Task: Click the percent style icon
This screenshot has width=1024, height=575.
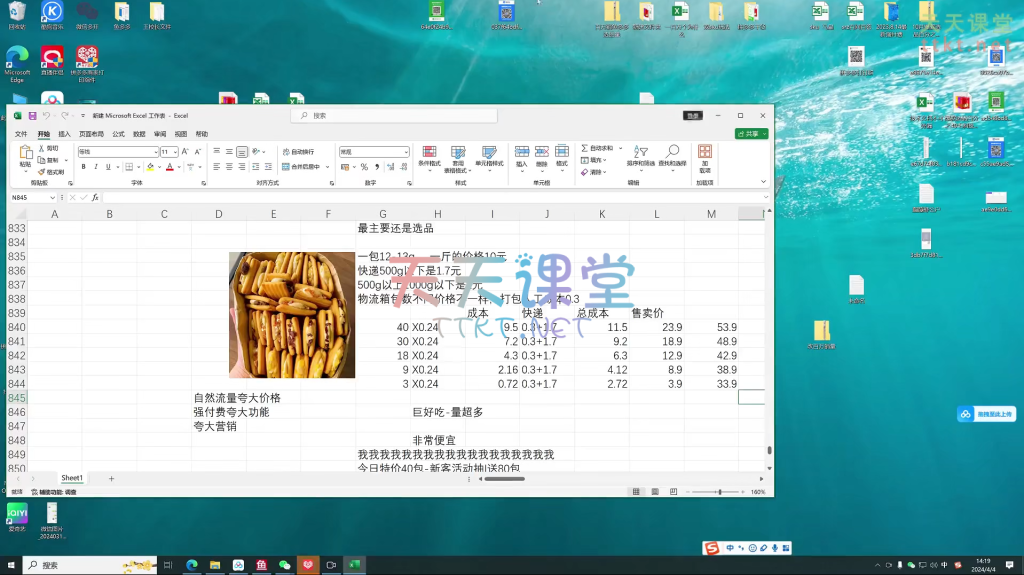Action: click(x=364, y=167)
